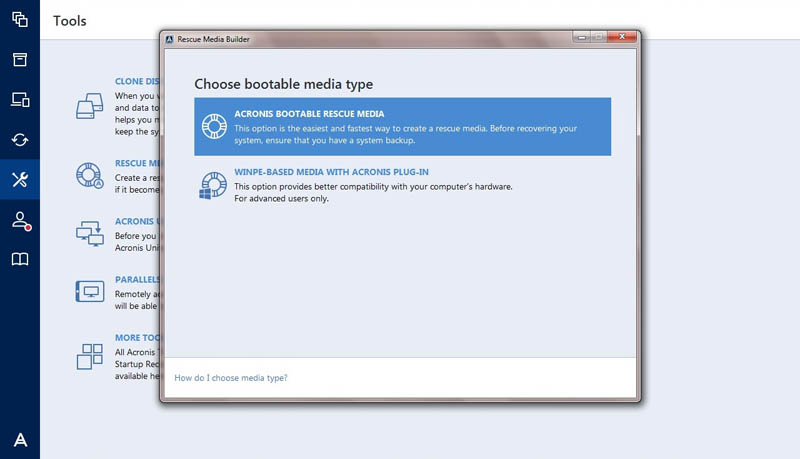800x459 pixels.
Task: Click the Clone Disk heading link
Action: click(137, 82)
